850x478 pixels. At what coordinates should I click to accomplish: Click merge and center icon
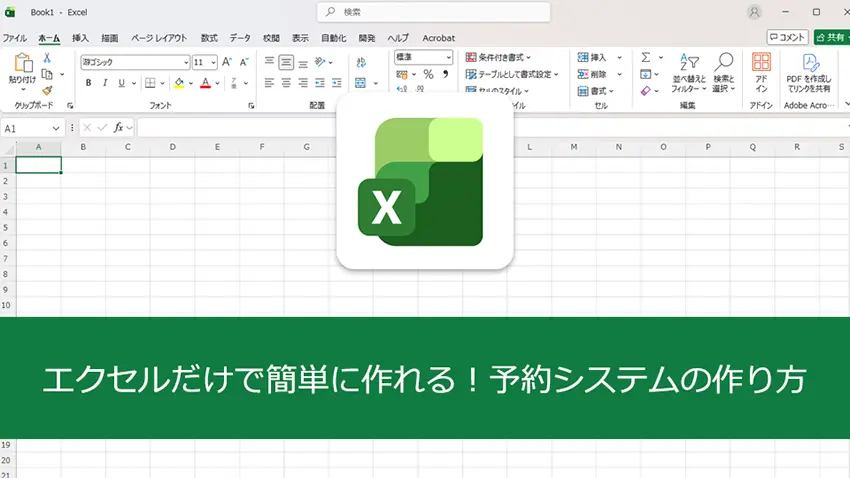click(x=360, y=83)
